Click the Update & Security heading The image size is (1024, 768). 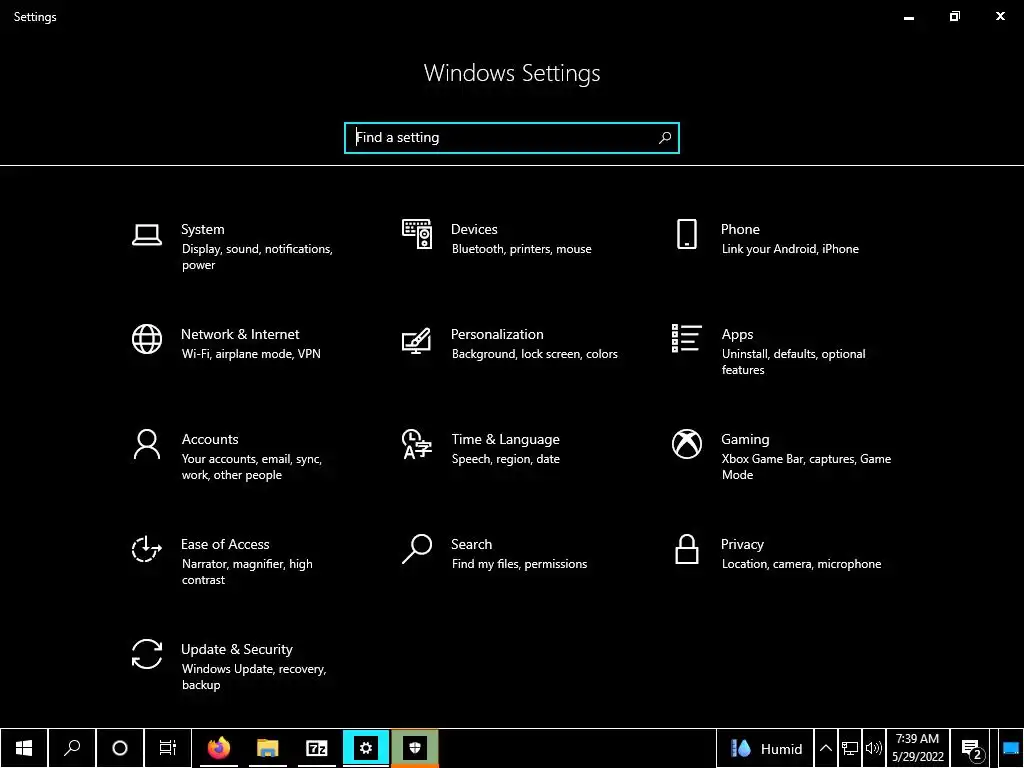(x=236, y=650)
